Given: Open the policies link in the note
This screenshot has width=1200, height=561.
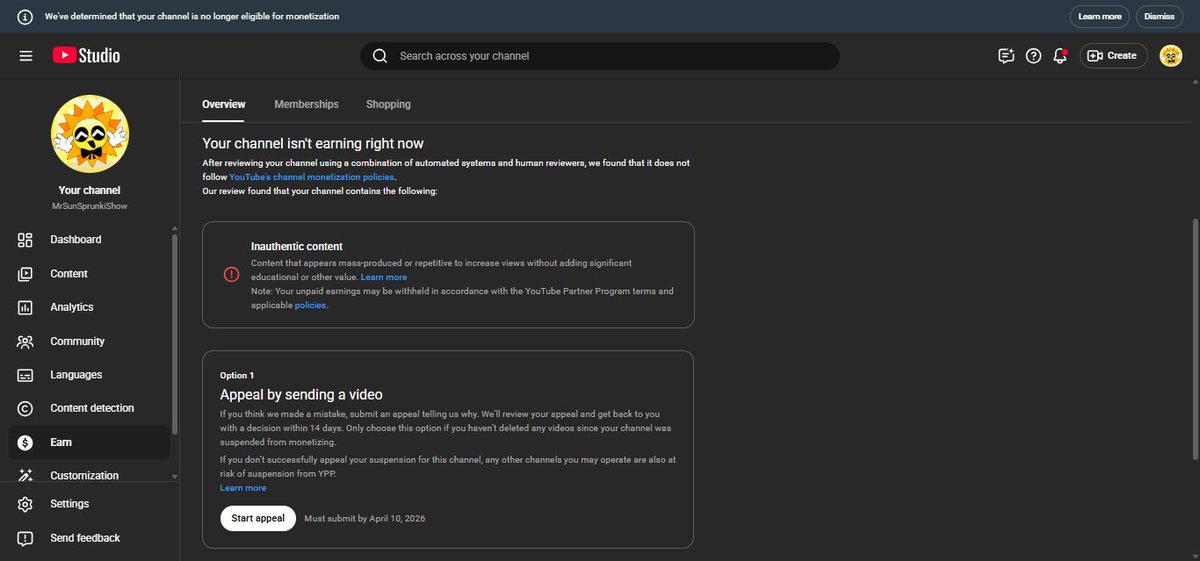Looking at the screenshot, I should tap(310, 306).
